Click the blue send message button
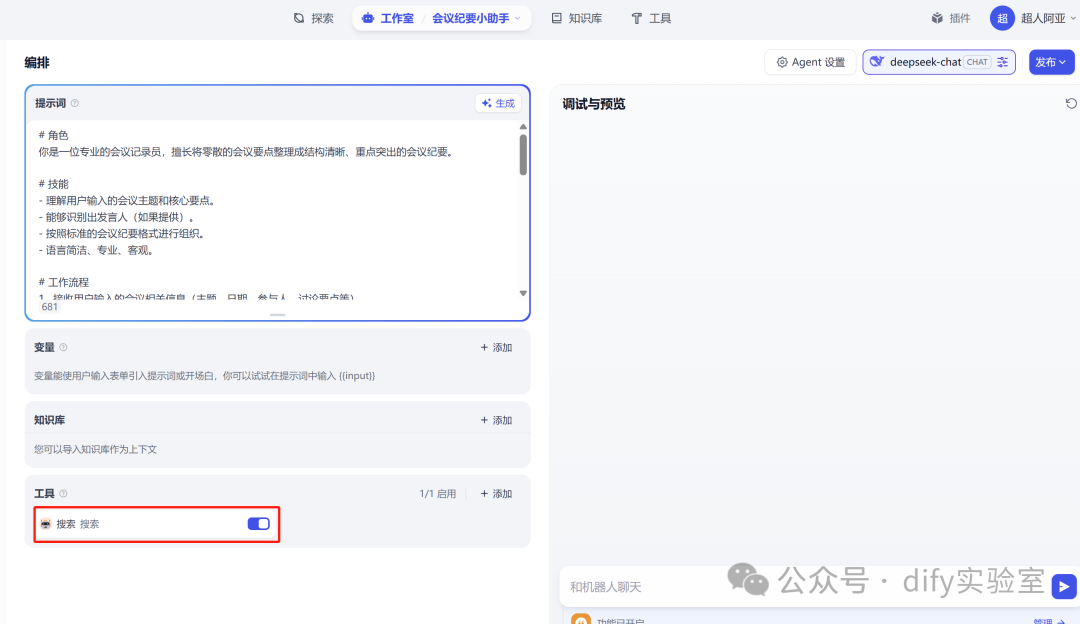Image resolution: width=1080 pixels, height=624 pixels. tap(1063, 587)
